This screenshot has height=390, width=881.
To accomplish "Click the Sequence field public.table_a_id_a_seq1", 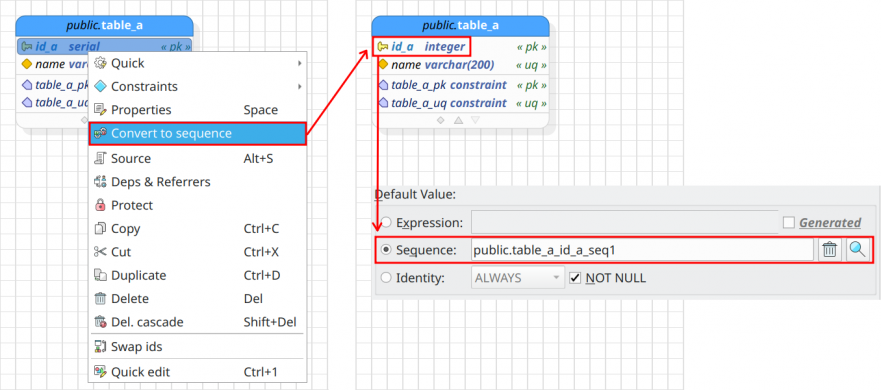I will (x=642, y=250).
